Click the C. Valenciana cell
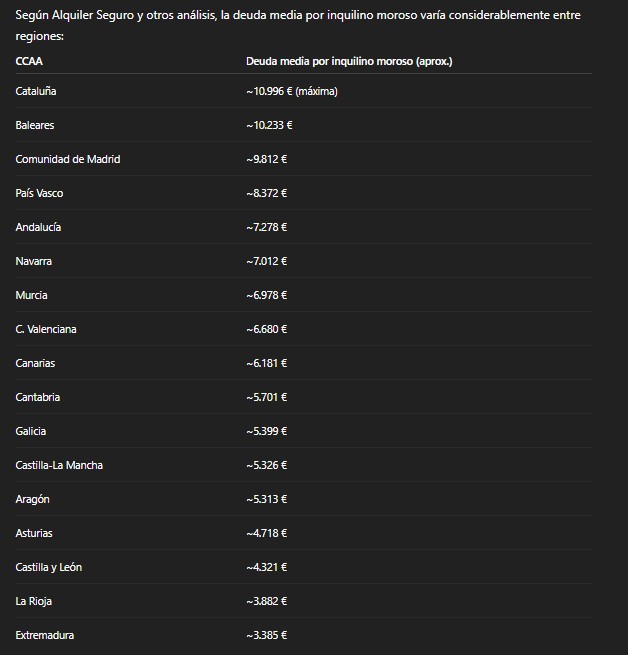The height and width of the screenshot is (655, 628). [x=46, y=329]
